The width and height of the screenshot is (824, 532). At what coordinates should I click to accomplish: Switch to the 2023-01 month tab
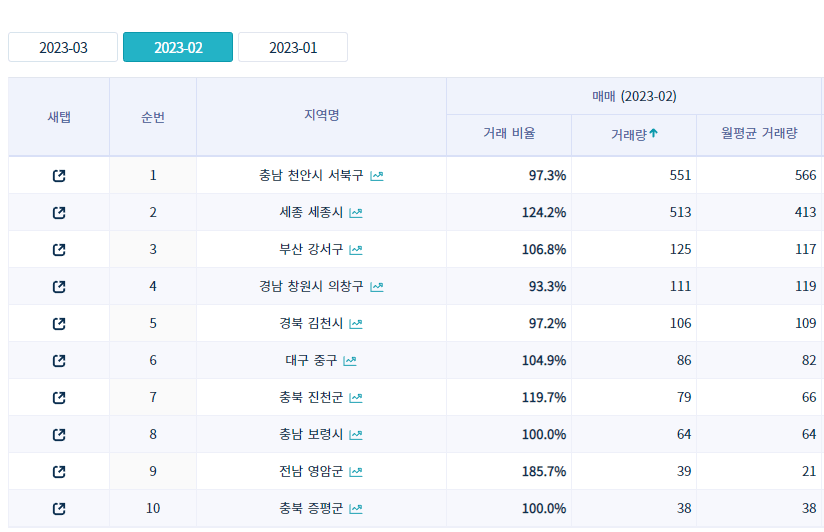293,47
